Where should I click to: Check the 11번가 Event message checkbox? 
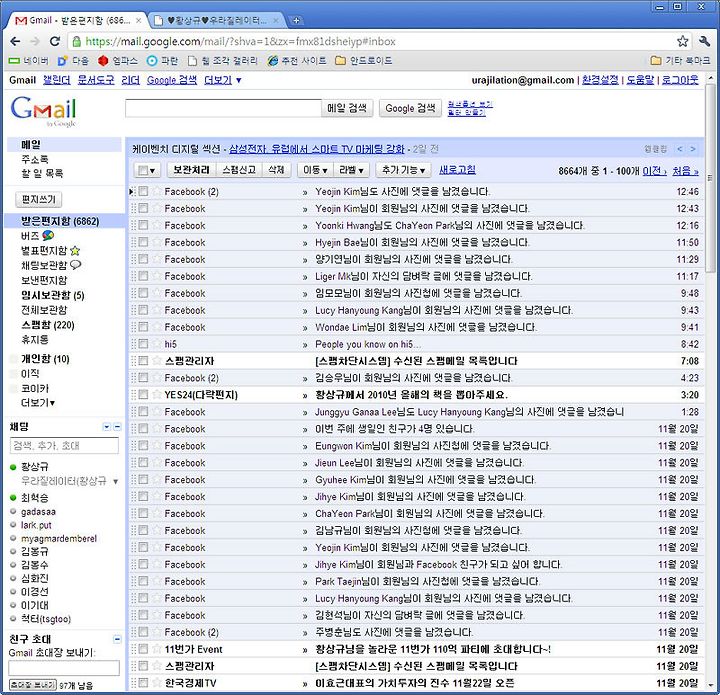click(143, 649)
